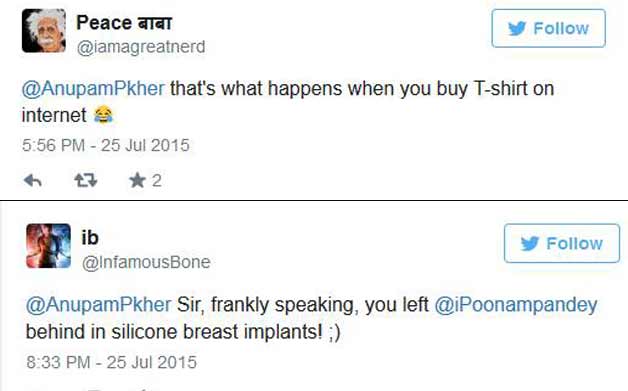Open the @iamagreatnerd handle

(x=141, y=47)
